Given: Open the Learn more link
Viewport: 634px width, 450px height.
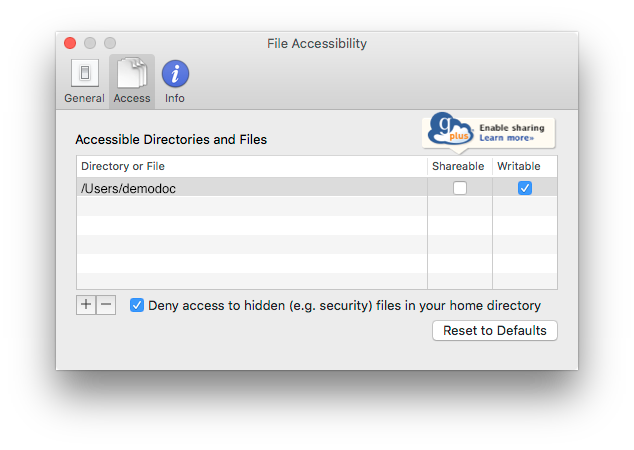Looking at the screenshot, I should 506,138.
